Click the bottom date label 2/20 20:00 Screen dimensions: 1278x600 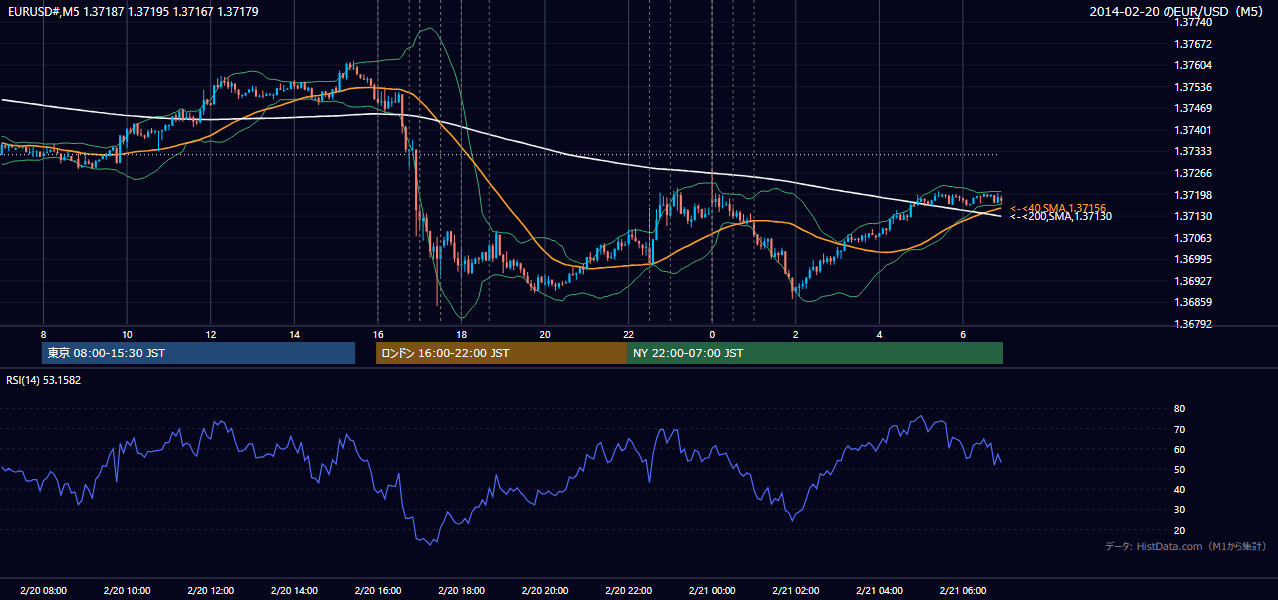544,591
